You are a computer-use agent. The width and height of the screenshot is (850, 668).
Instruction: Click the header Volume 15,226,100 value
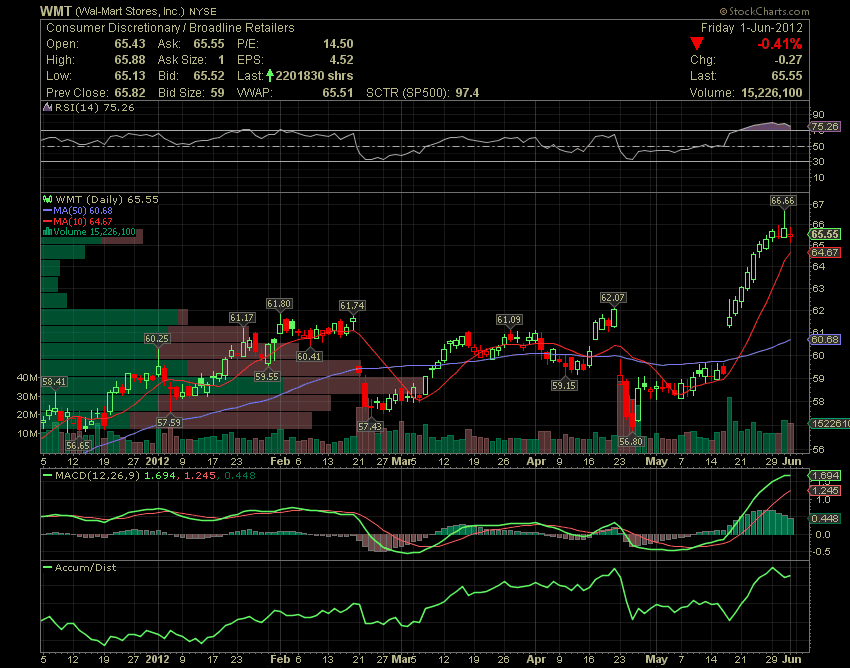pyautogui.click(x=771, y=92)
